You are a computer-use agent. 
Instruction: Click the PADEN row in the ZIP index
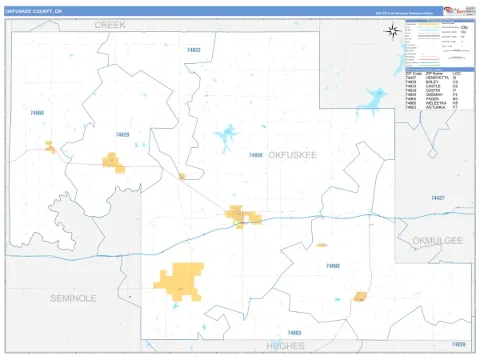pos(440,99)
